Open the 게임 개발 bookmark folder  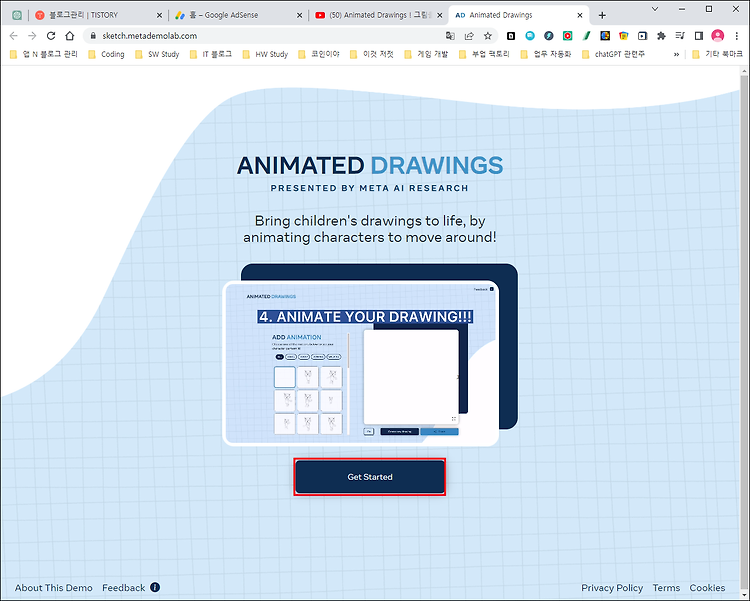click(426, 55)
